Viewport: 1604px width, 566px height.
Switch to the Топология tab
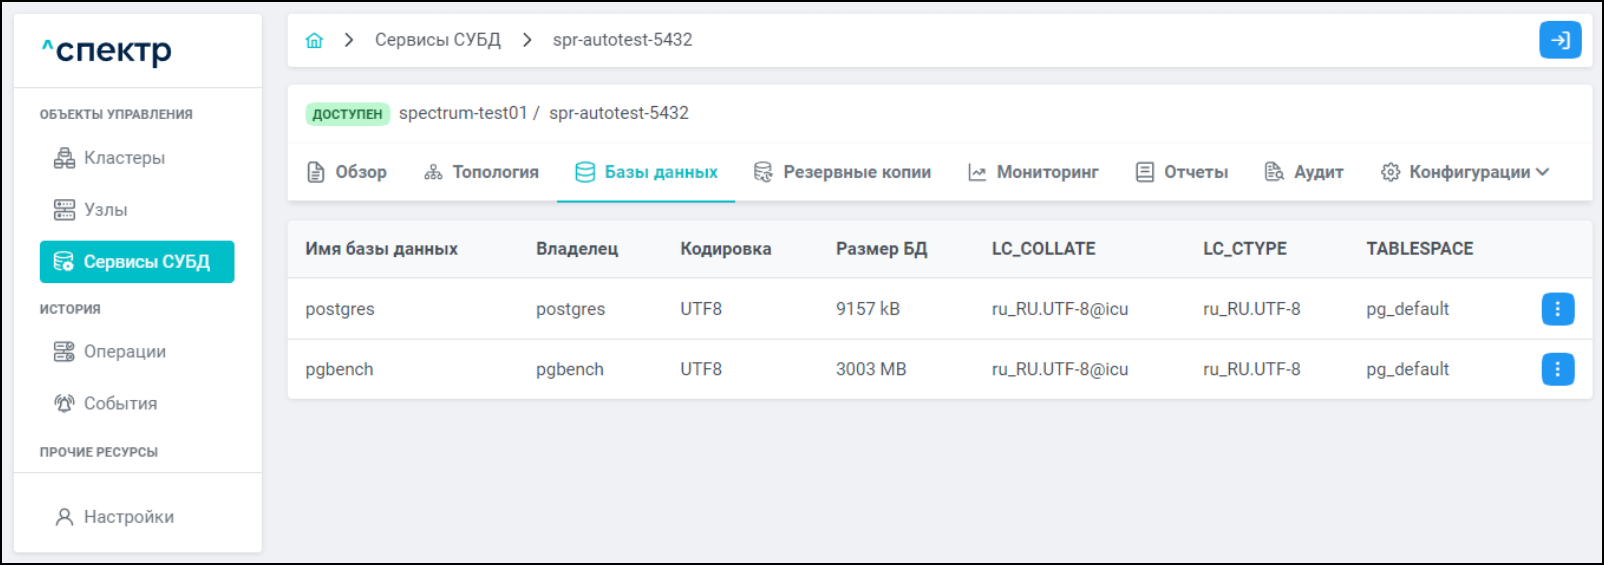click(x=482, y=172)
